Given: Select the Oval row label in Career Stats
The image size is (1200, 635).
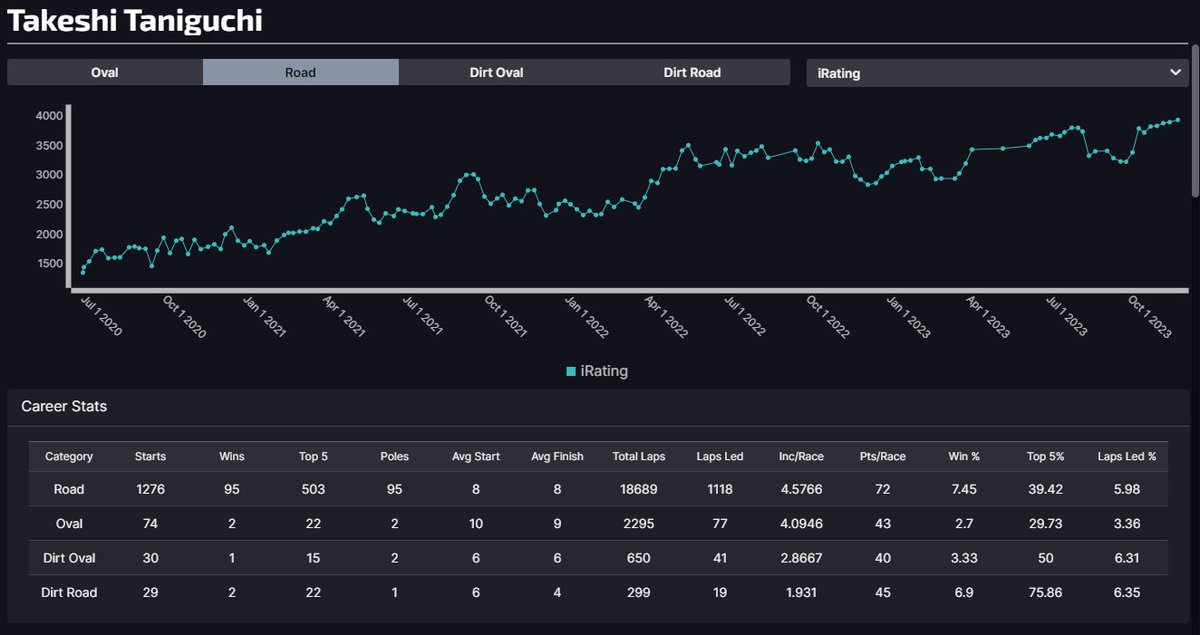Looking at the screenshot, I should click(x=69, y=524).
